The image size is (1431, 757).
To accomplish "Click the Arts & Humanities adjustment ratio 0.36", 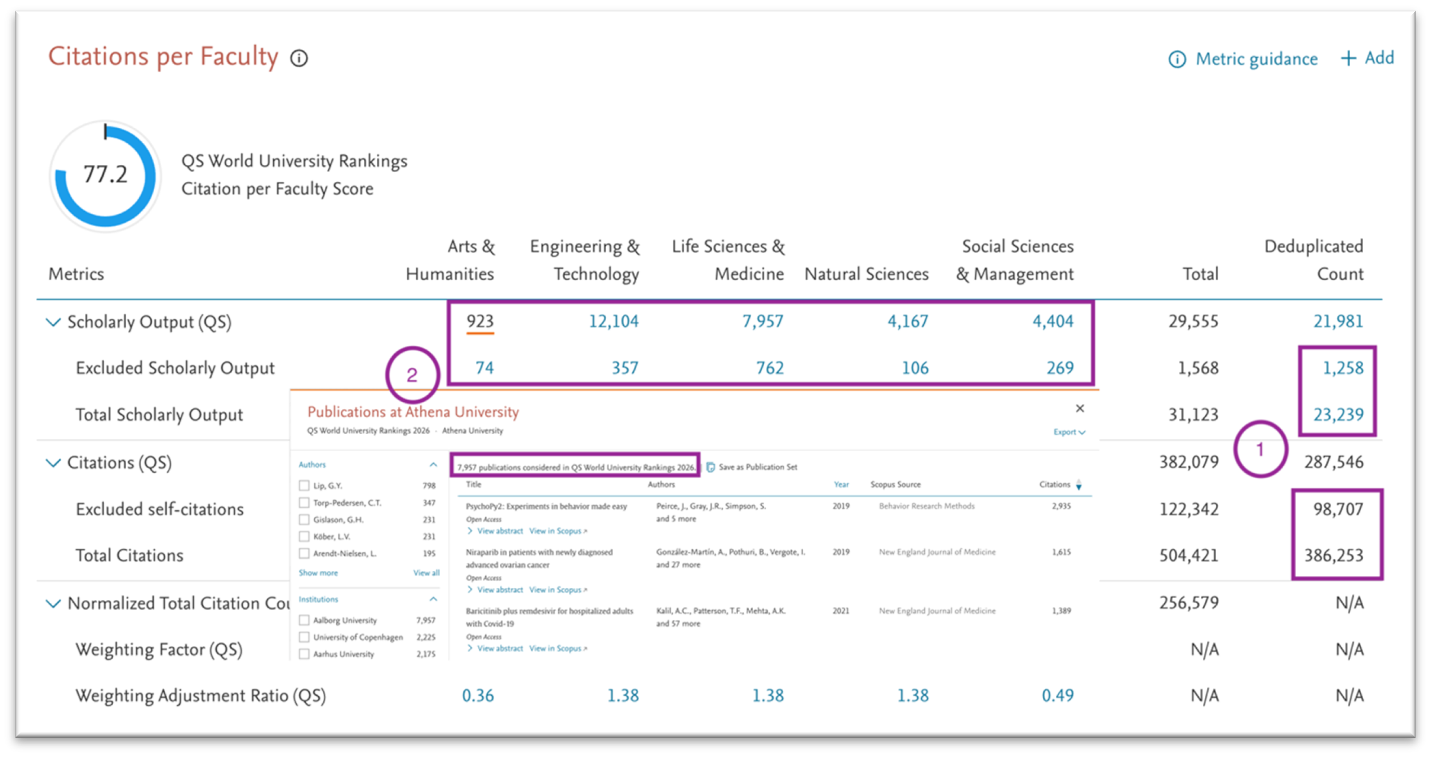I will (x=478, y=696).
